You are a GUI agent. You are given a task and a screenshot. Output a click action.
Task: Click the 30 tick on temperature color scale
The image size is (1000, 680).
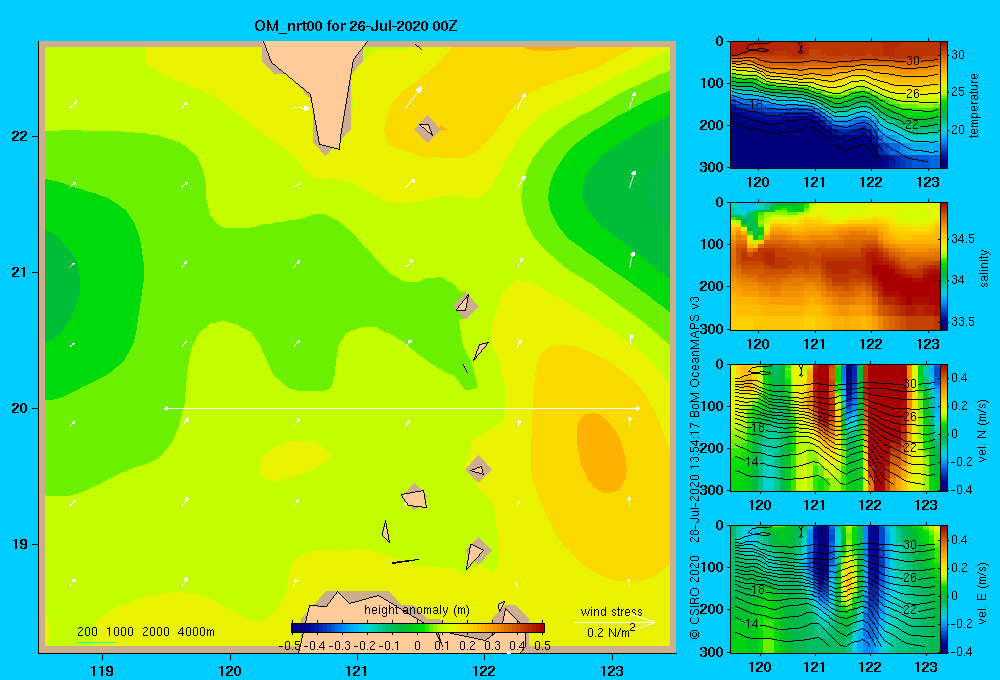958,55
